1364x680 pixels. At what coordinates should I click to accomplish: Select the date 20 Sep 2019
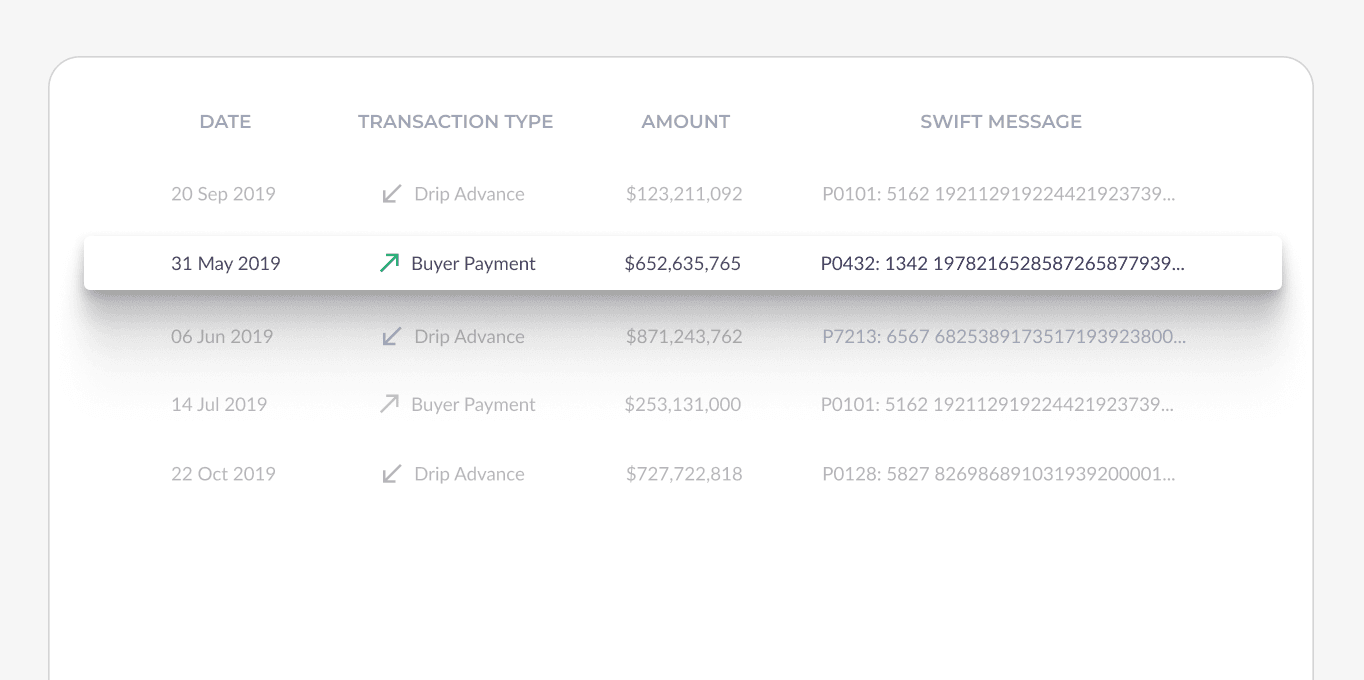[223, 194]
